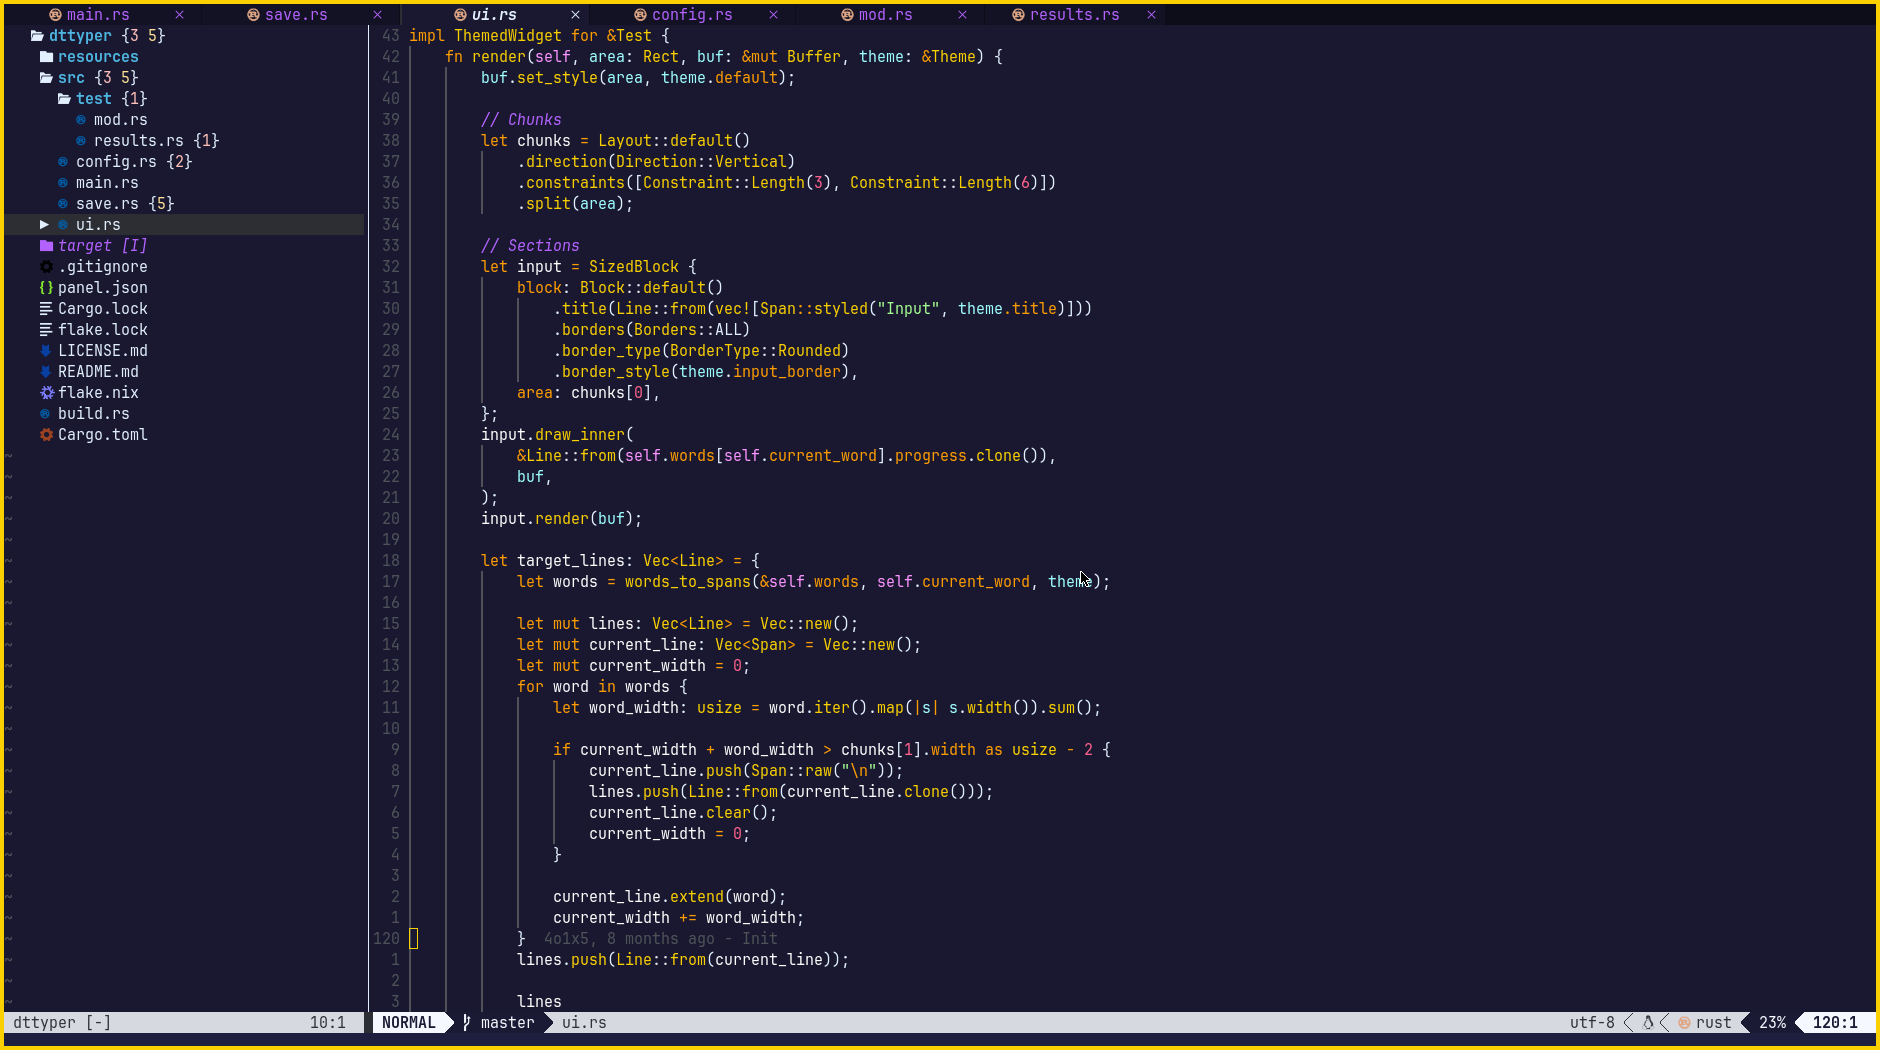The width and height of the screenshot is (1880, 1050).
Task: Close the save.rs tab
Action: 377,15
